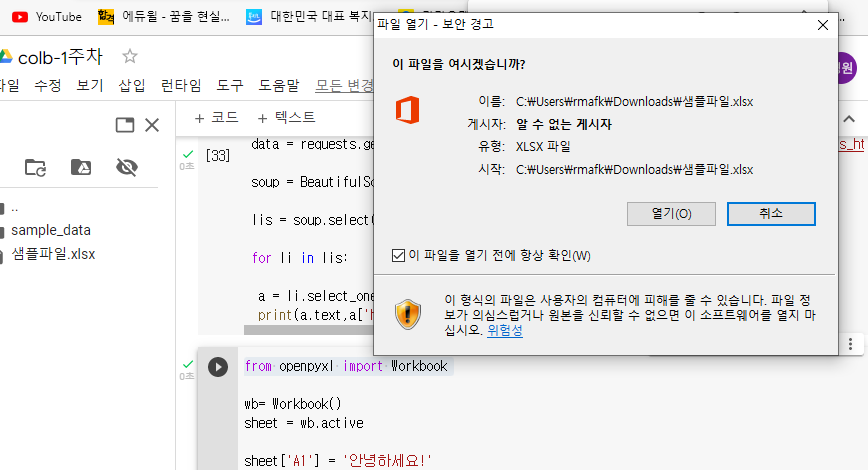The height and width of the screenshot is (470, 868).
Task: Open the 대한민국 대표 복지 bookmark
Action: 309,17
